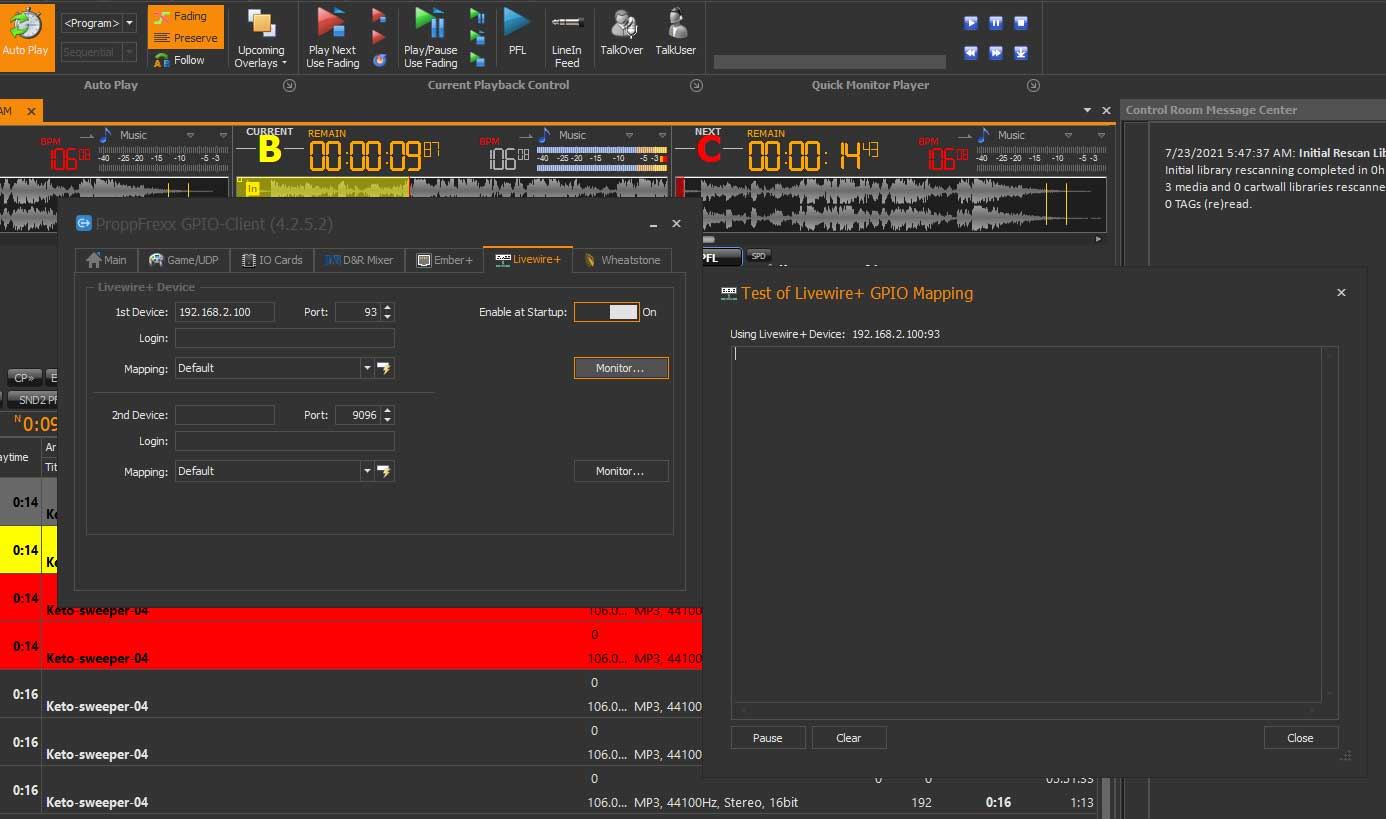
Task: Expand Quick Monitor Player group launcher
Action: pos(1033,86)
